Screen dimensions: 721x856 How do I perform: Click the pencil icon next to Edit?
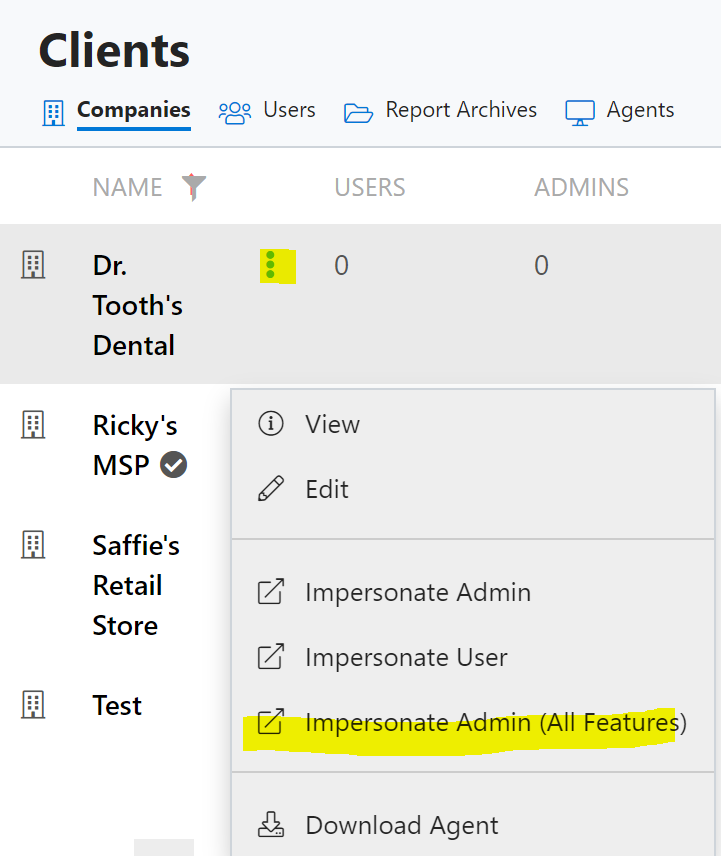271,488
